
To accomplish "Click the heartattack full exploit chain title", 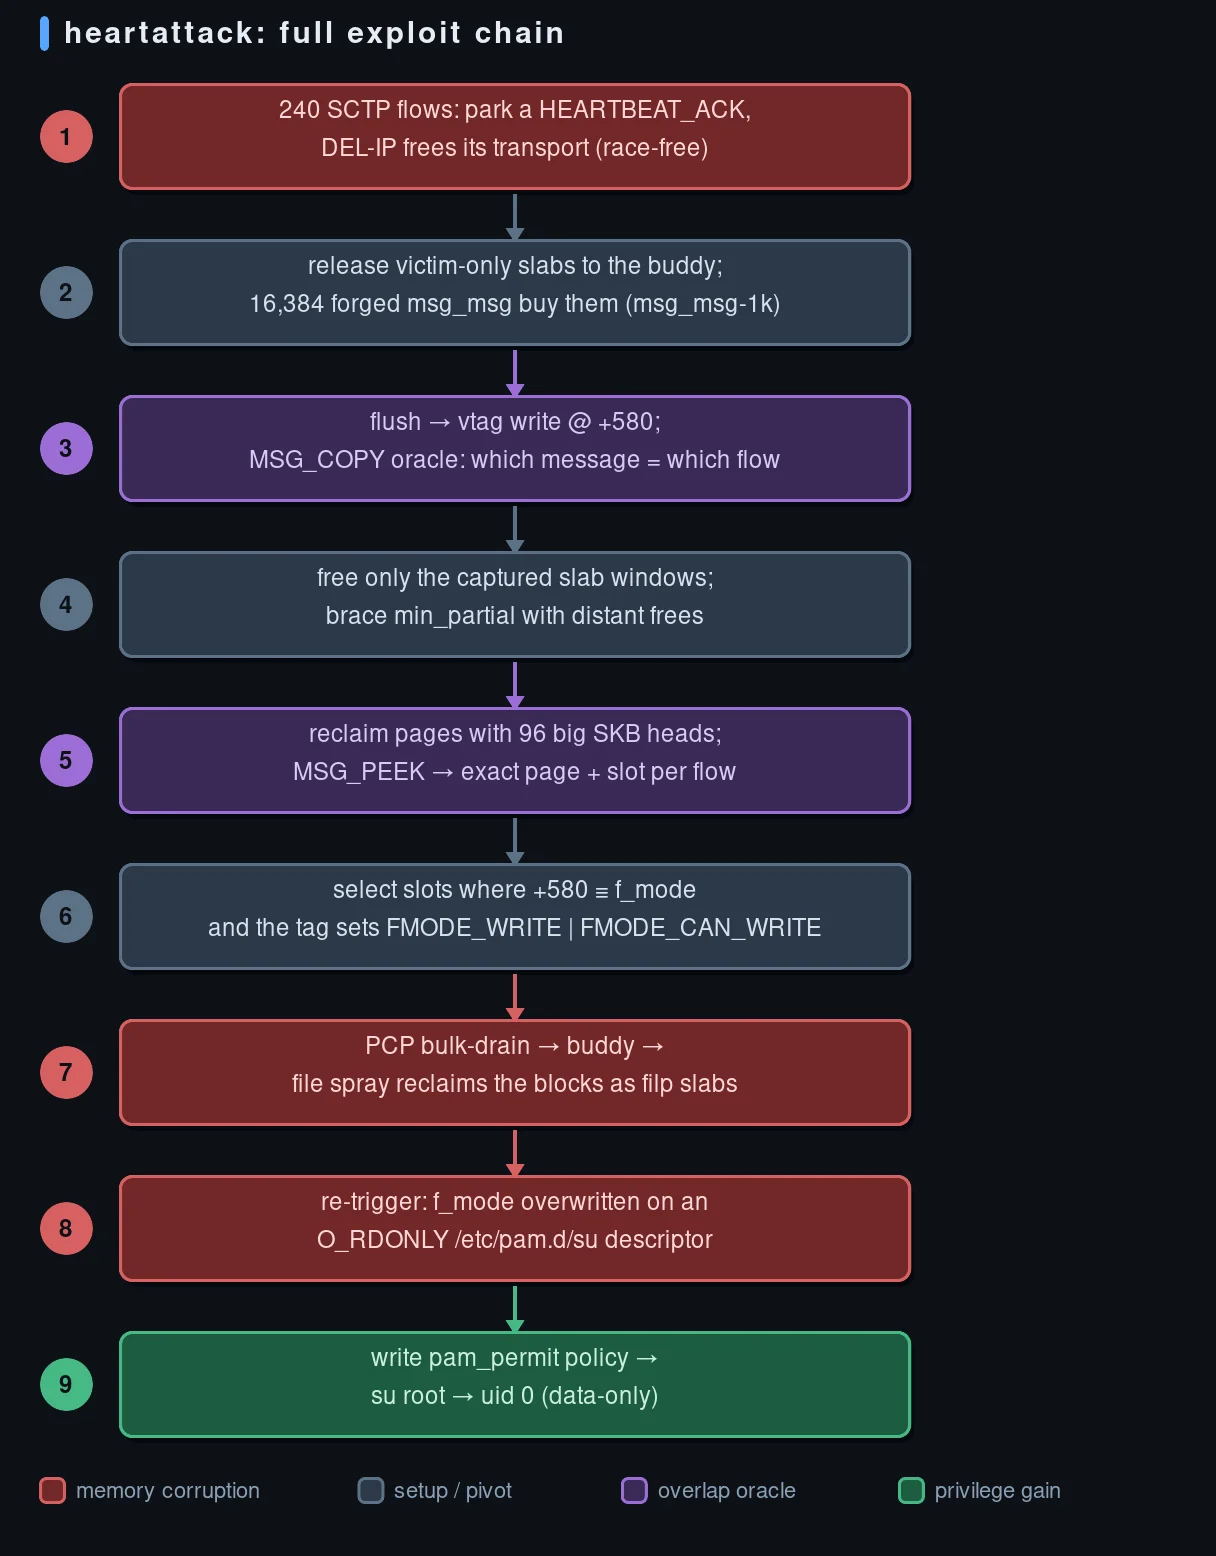I will tap(314, 33).
